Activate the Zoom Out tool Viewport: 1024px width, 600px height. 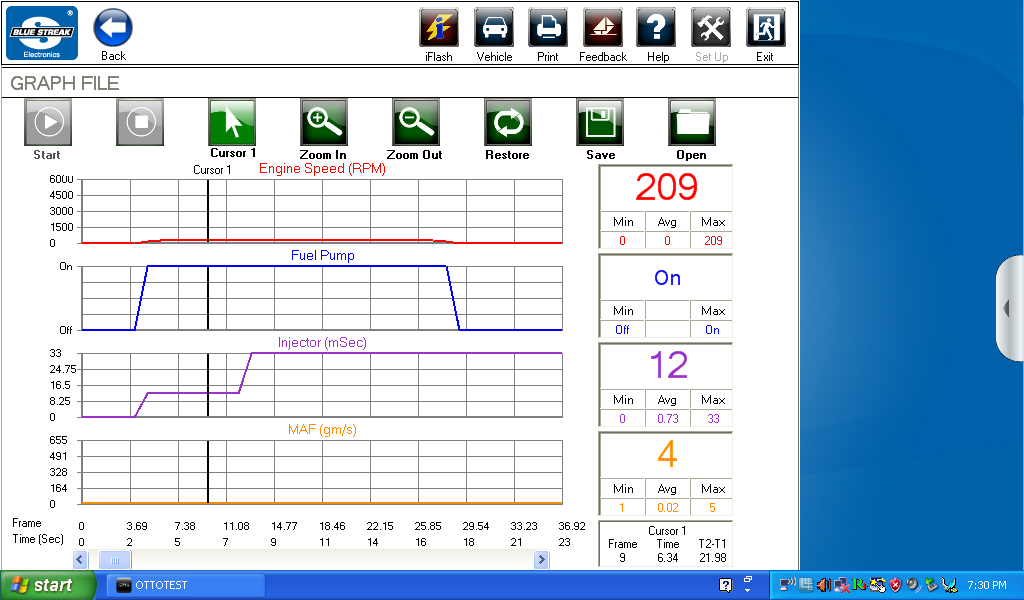(415, 122)
